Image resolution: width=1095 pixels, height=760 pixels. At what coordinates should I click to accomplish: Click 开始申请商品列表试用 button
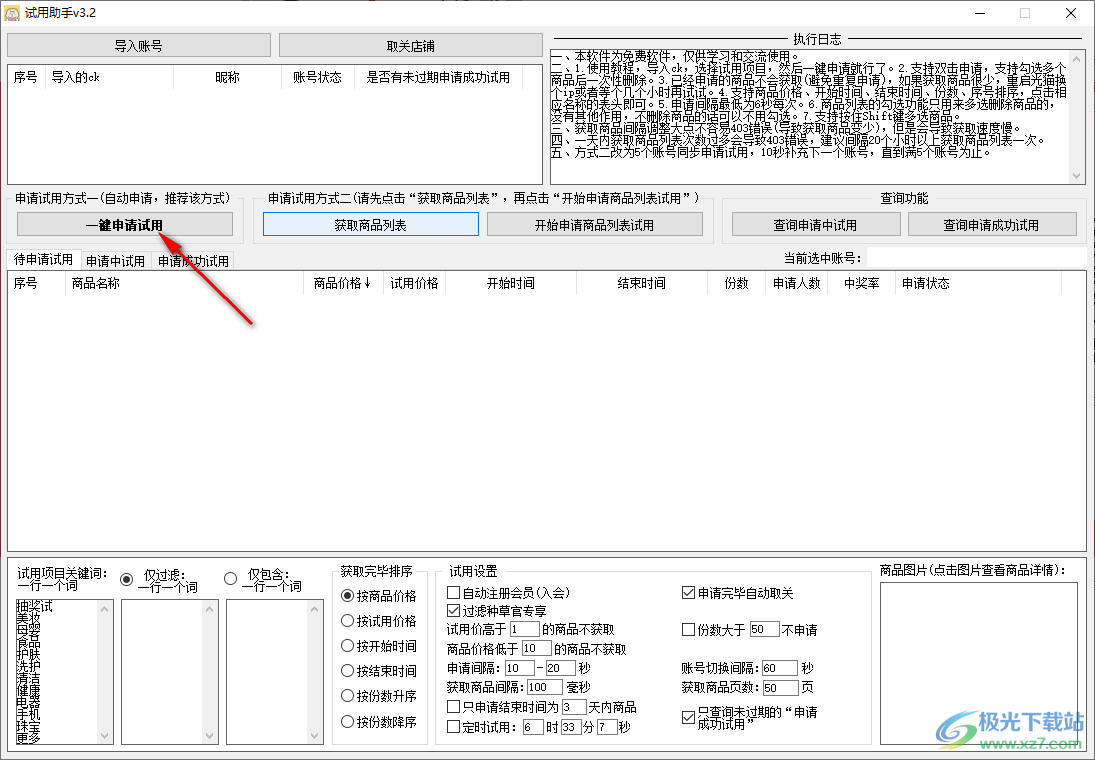[x=594, y=225]
